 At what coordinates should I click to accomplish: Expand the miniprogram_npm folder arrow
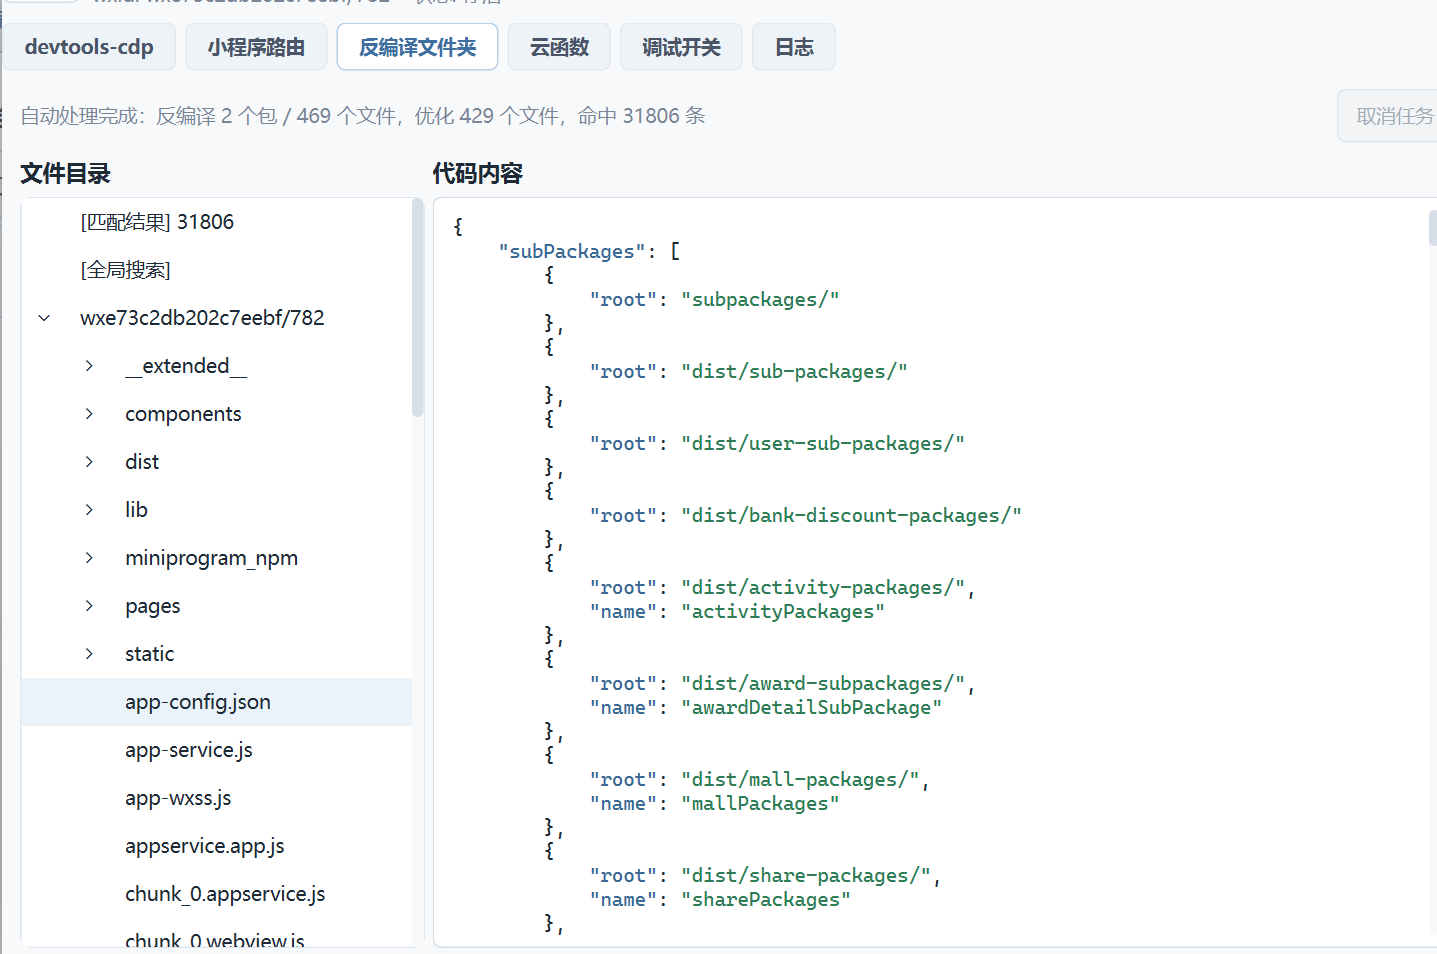point(89,558)
